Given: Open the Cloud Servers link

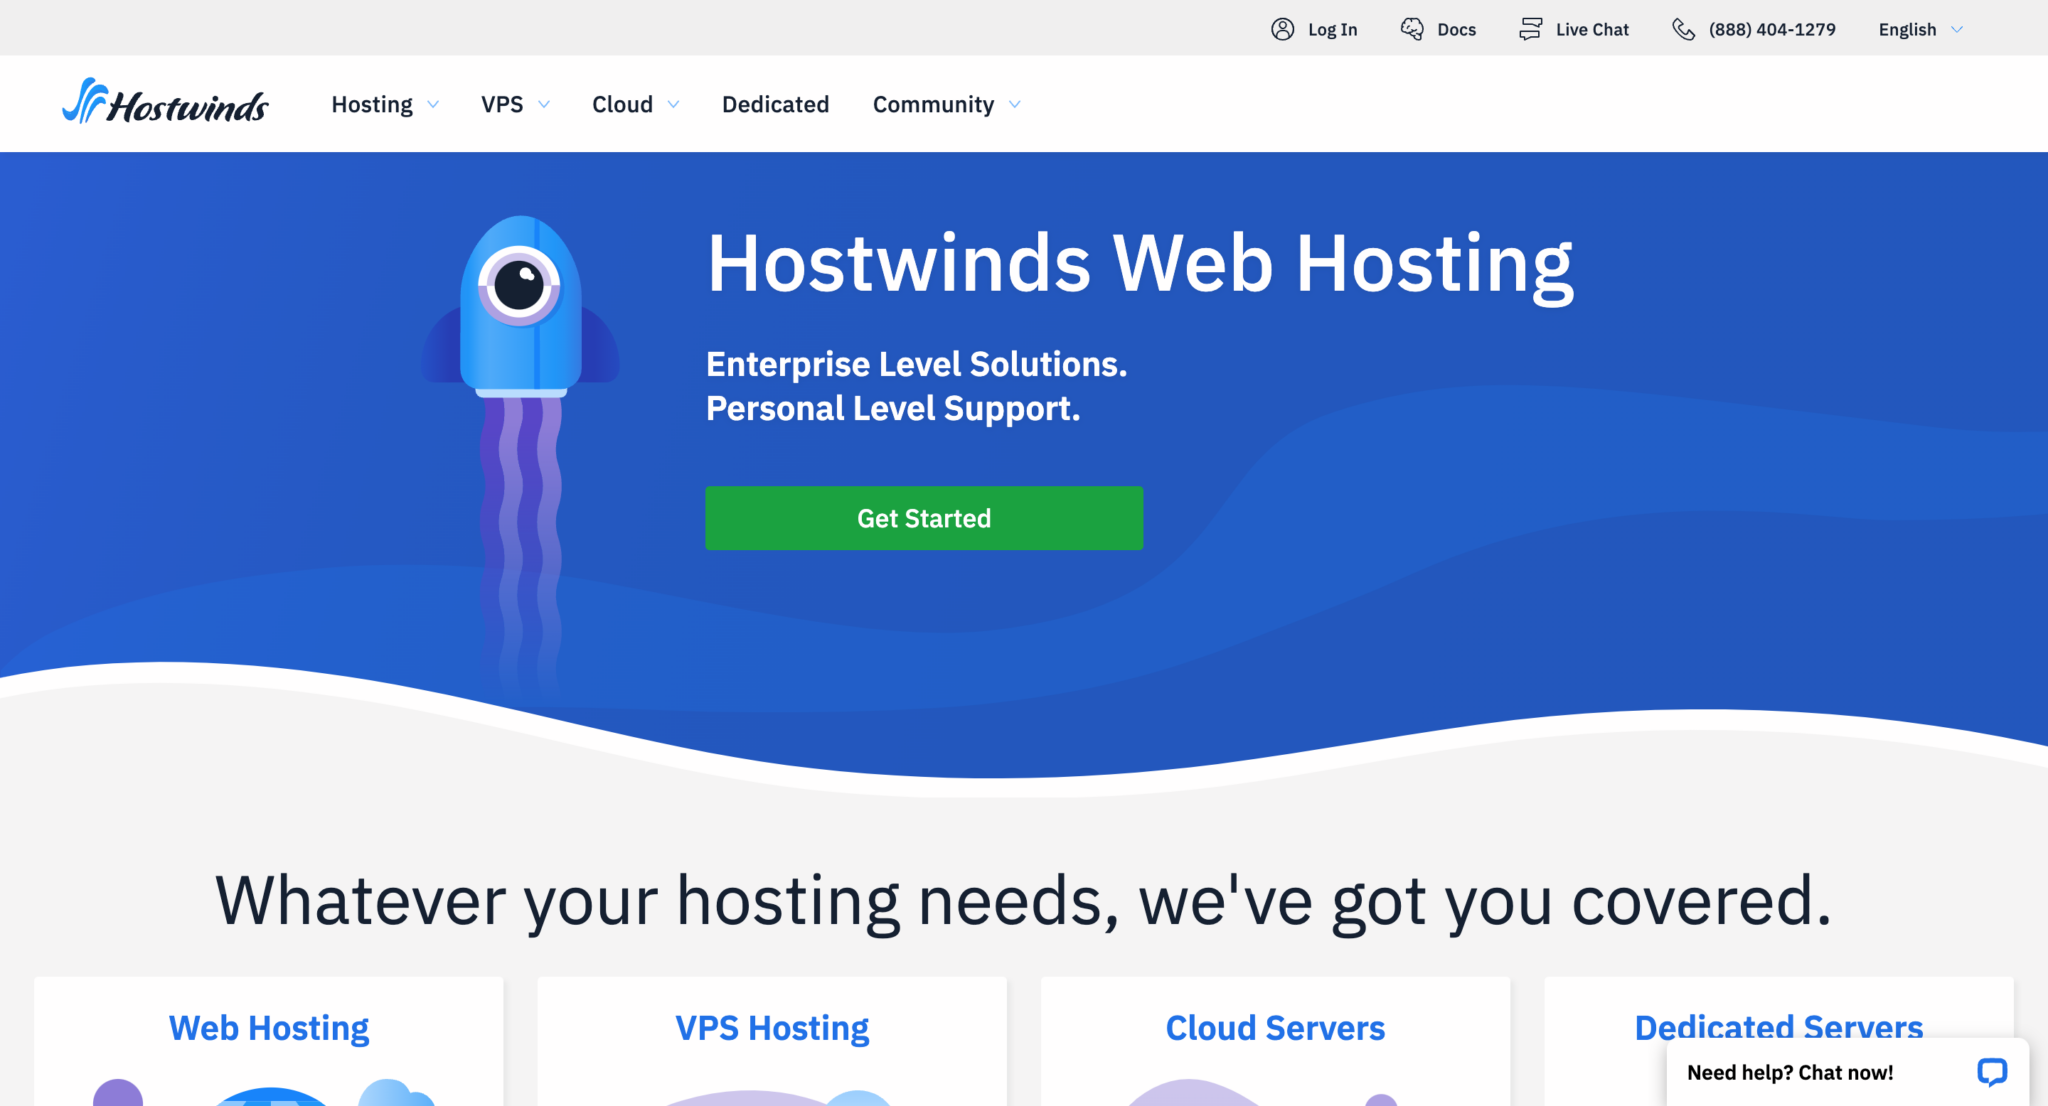Looking at the screenshot, I should pos(1274,1027).
